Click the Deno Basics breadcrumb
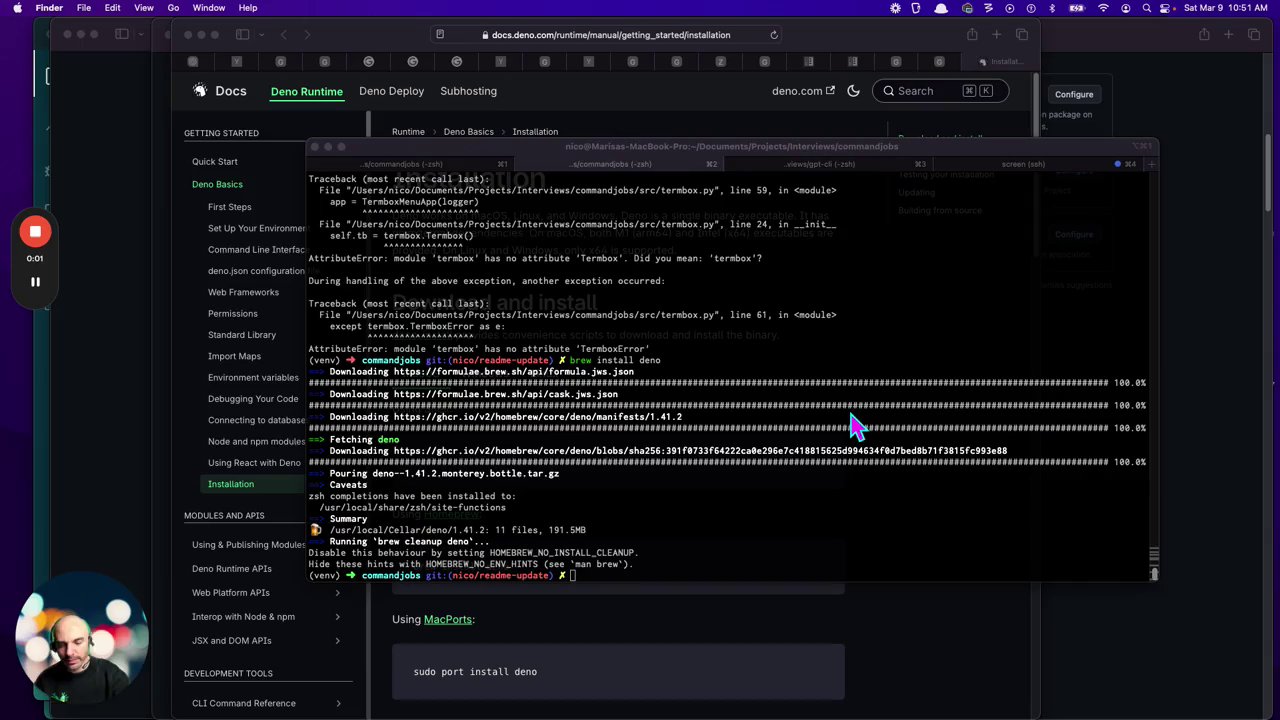 point(469,132)
